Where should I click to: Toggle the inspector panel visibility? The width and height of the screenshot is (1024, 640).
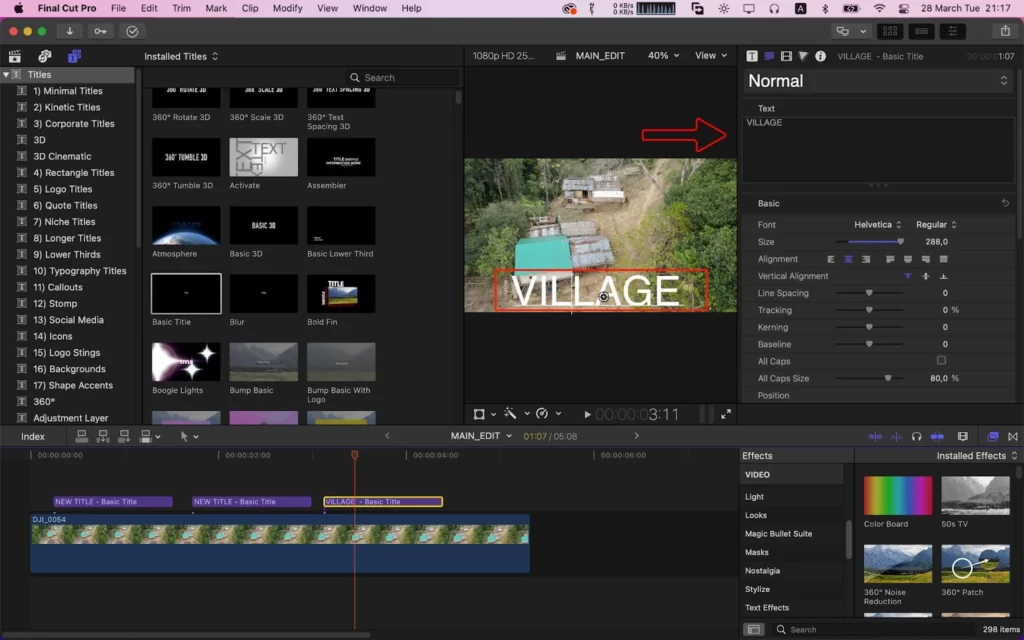tap(953, 31)
